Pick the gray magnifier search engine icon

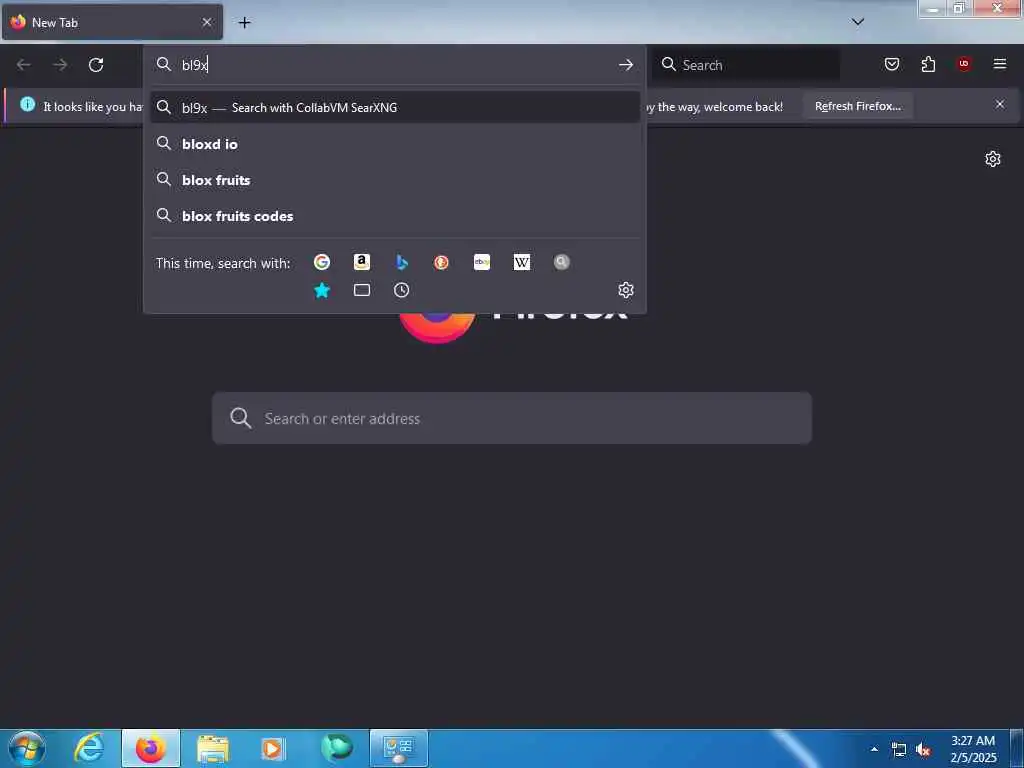561,262
